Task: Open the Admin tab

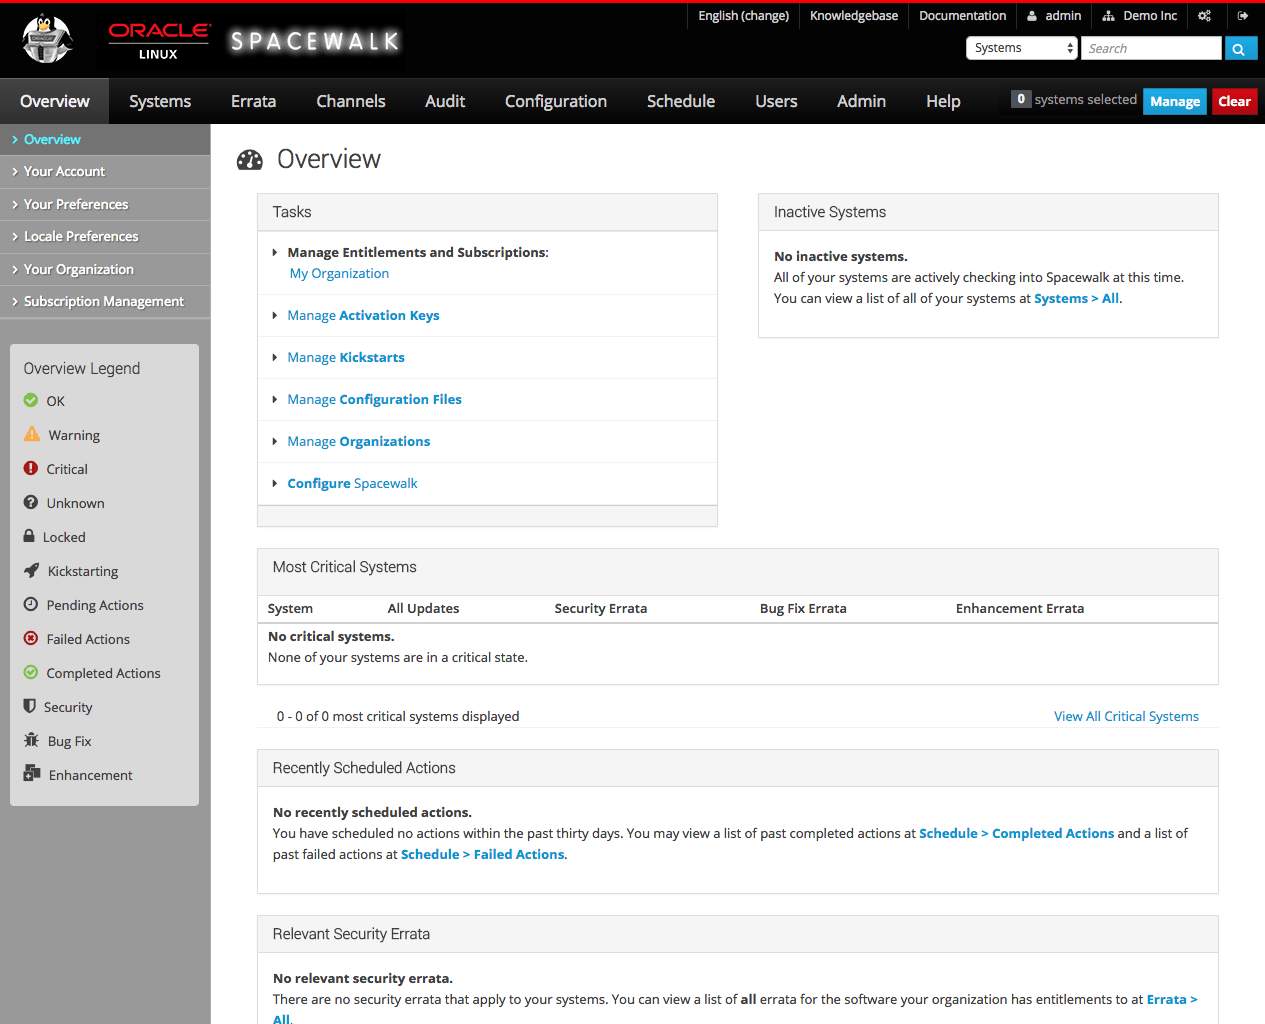Action: (861, 101)
